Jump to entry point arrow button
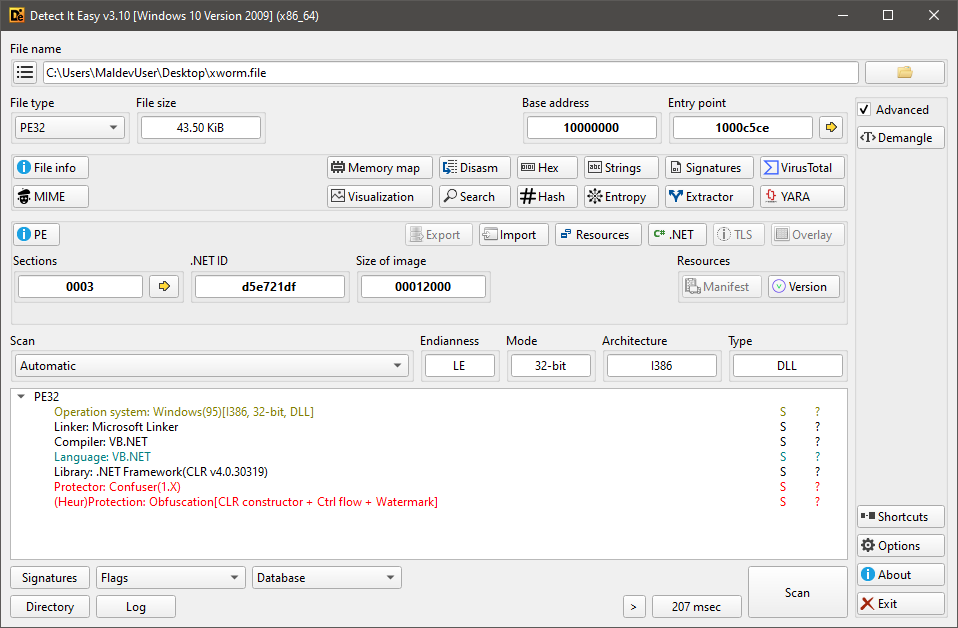Screen dimensions: 958x628 pos(831,127)
